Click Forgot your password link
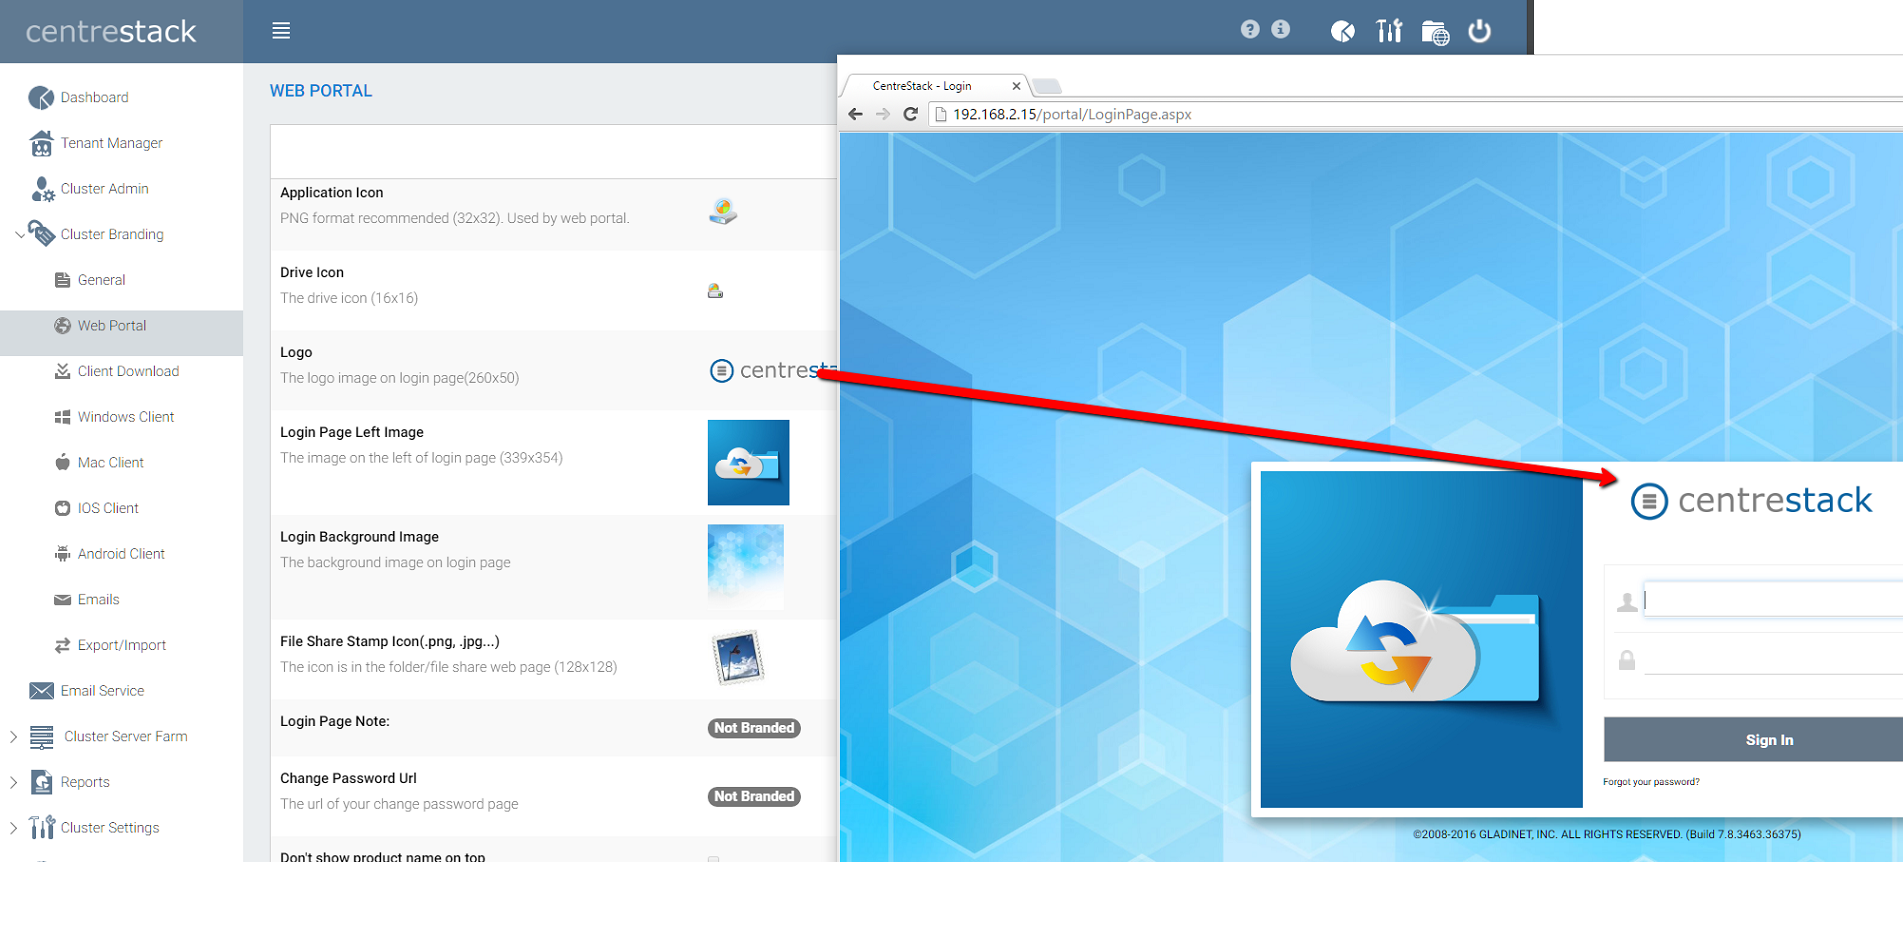The height and width of the screenshot is (930, 1904). [x=1651, y=782]
